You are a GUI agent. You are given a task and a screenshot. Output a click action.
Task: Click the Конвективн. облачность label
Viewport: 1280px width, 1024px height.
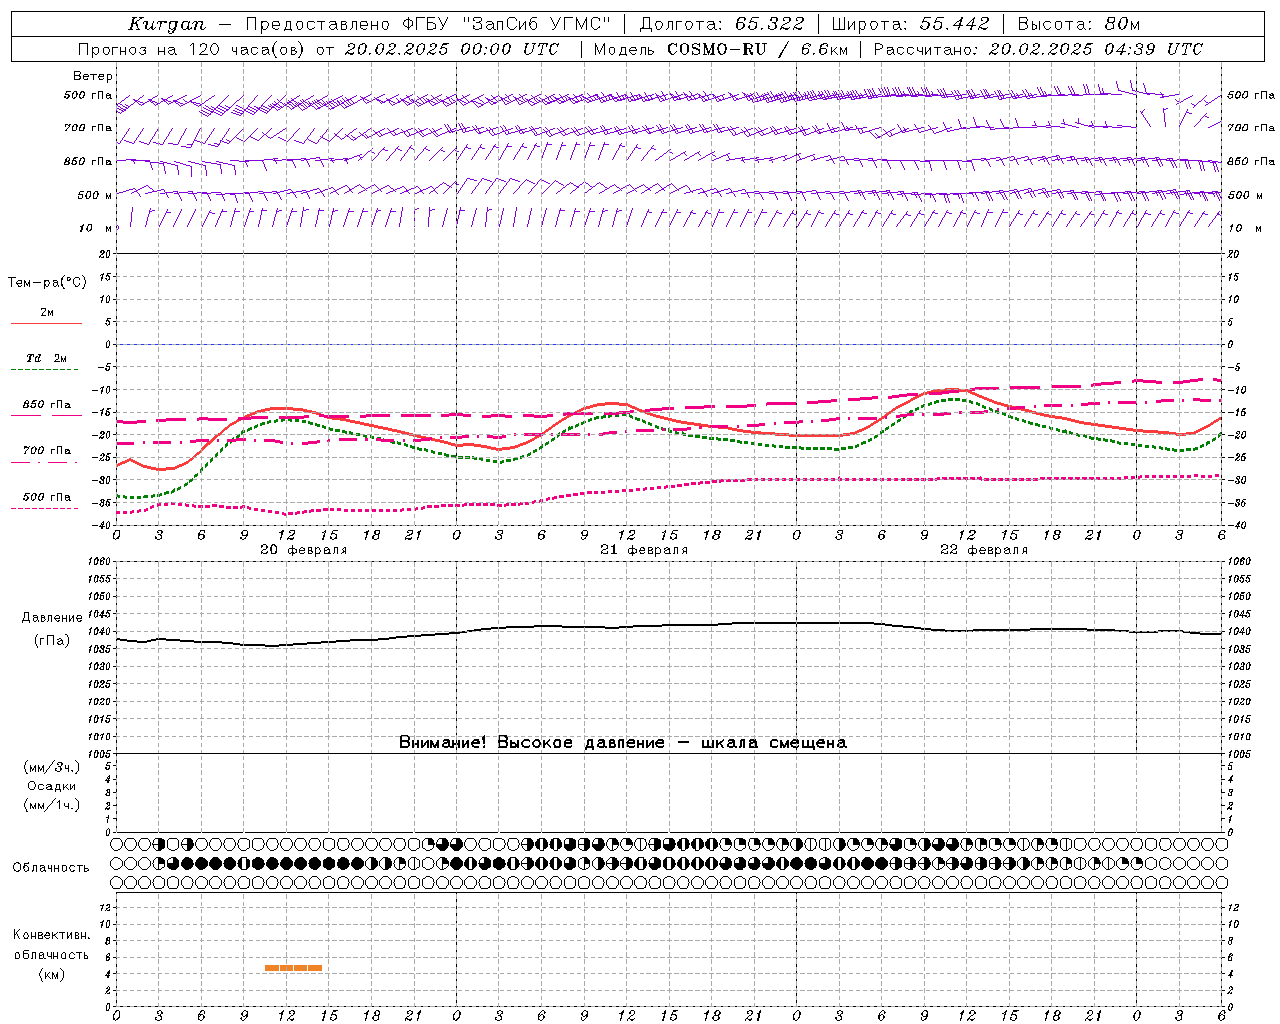click(x=51, y=944)
